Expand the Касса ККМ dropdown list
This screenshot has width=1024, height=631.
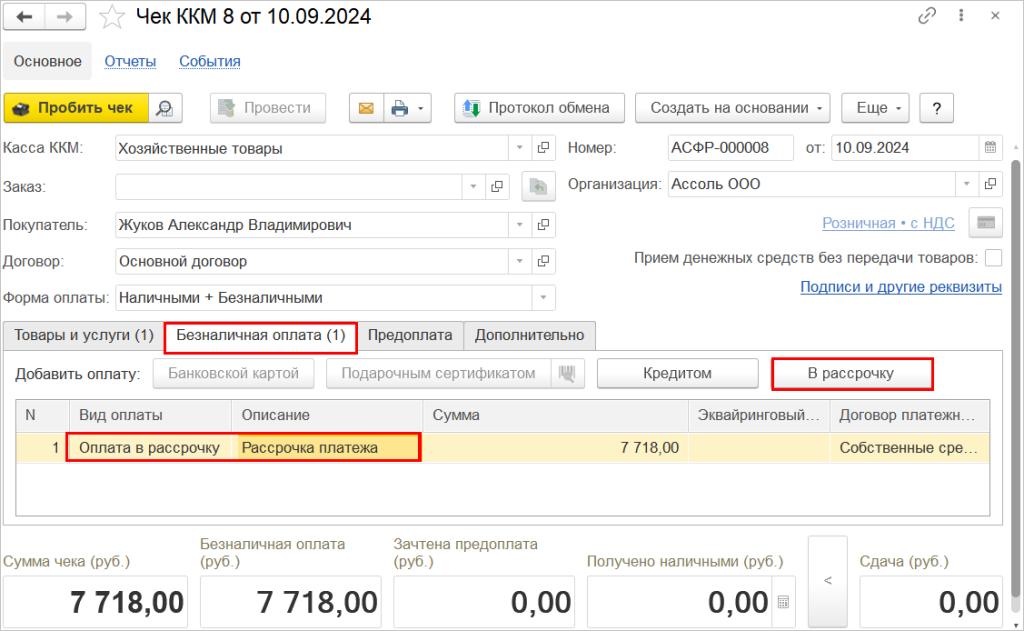pos(519,148)
